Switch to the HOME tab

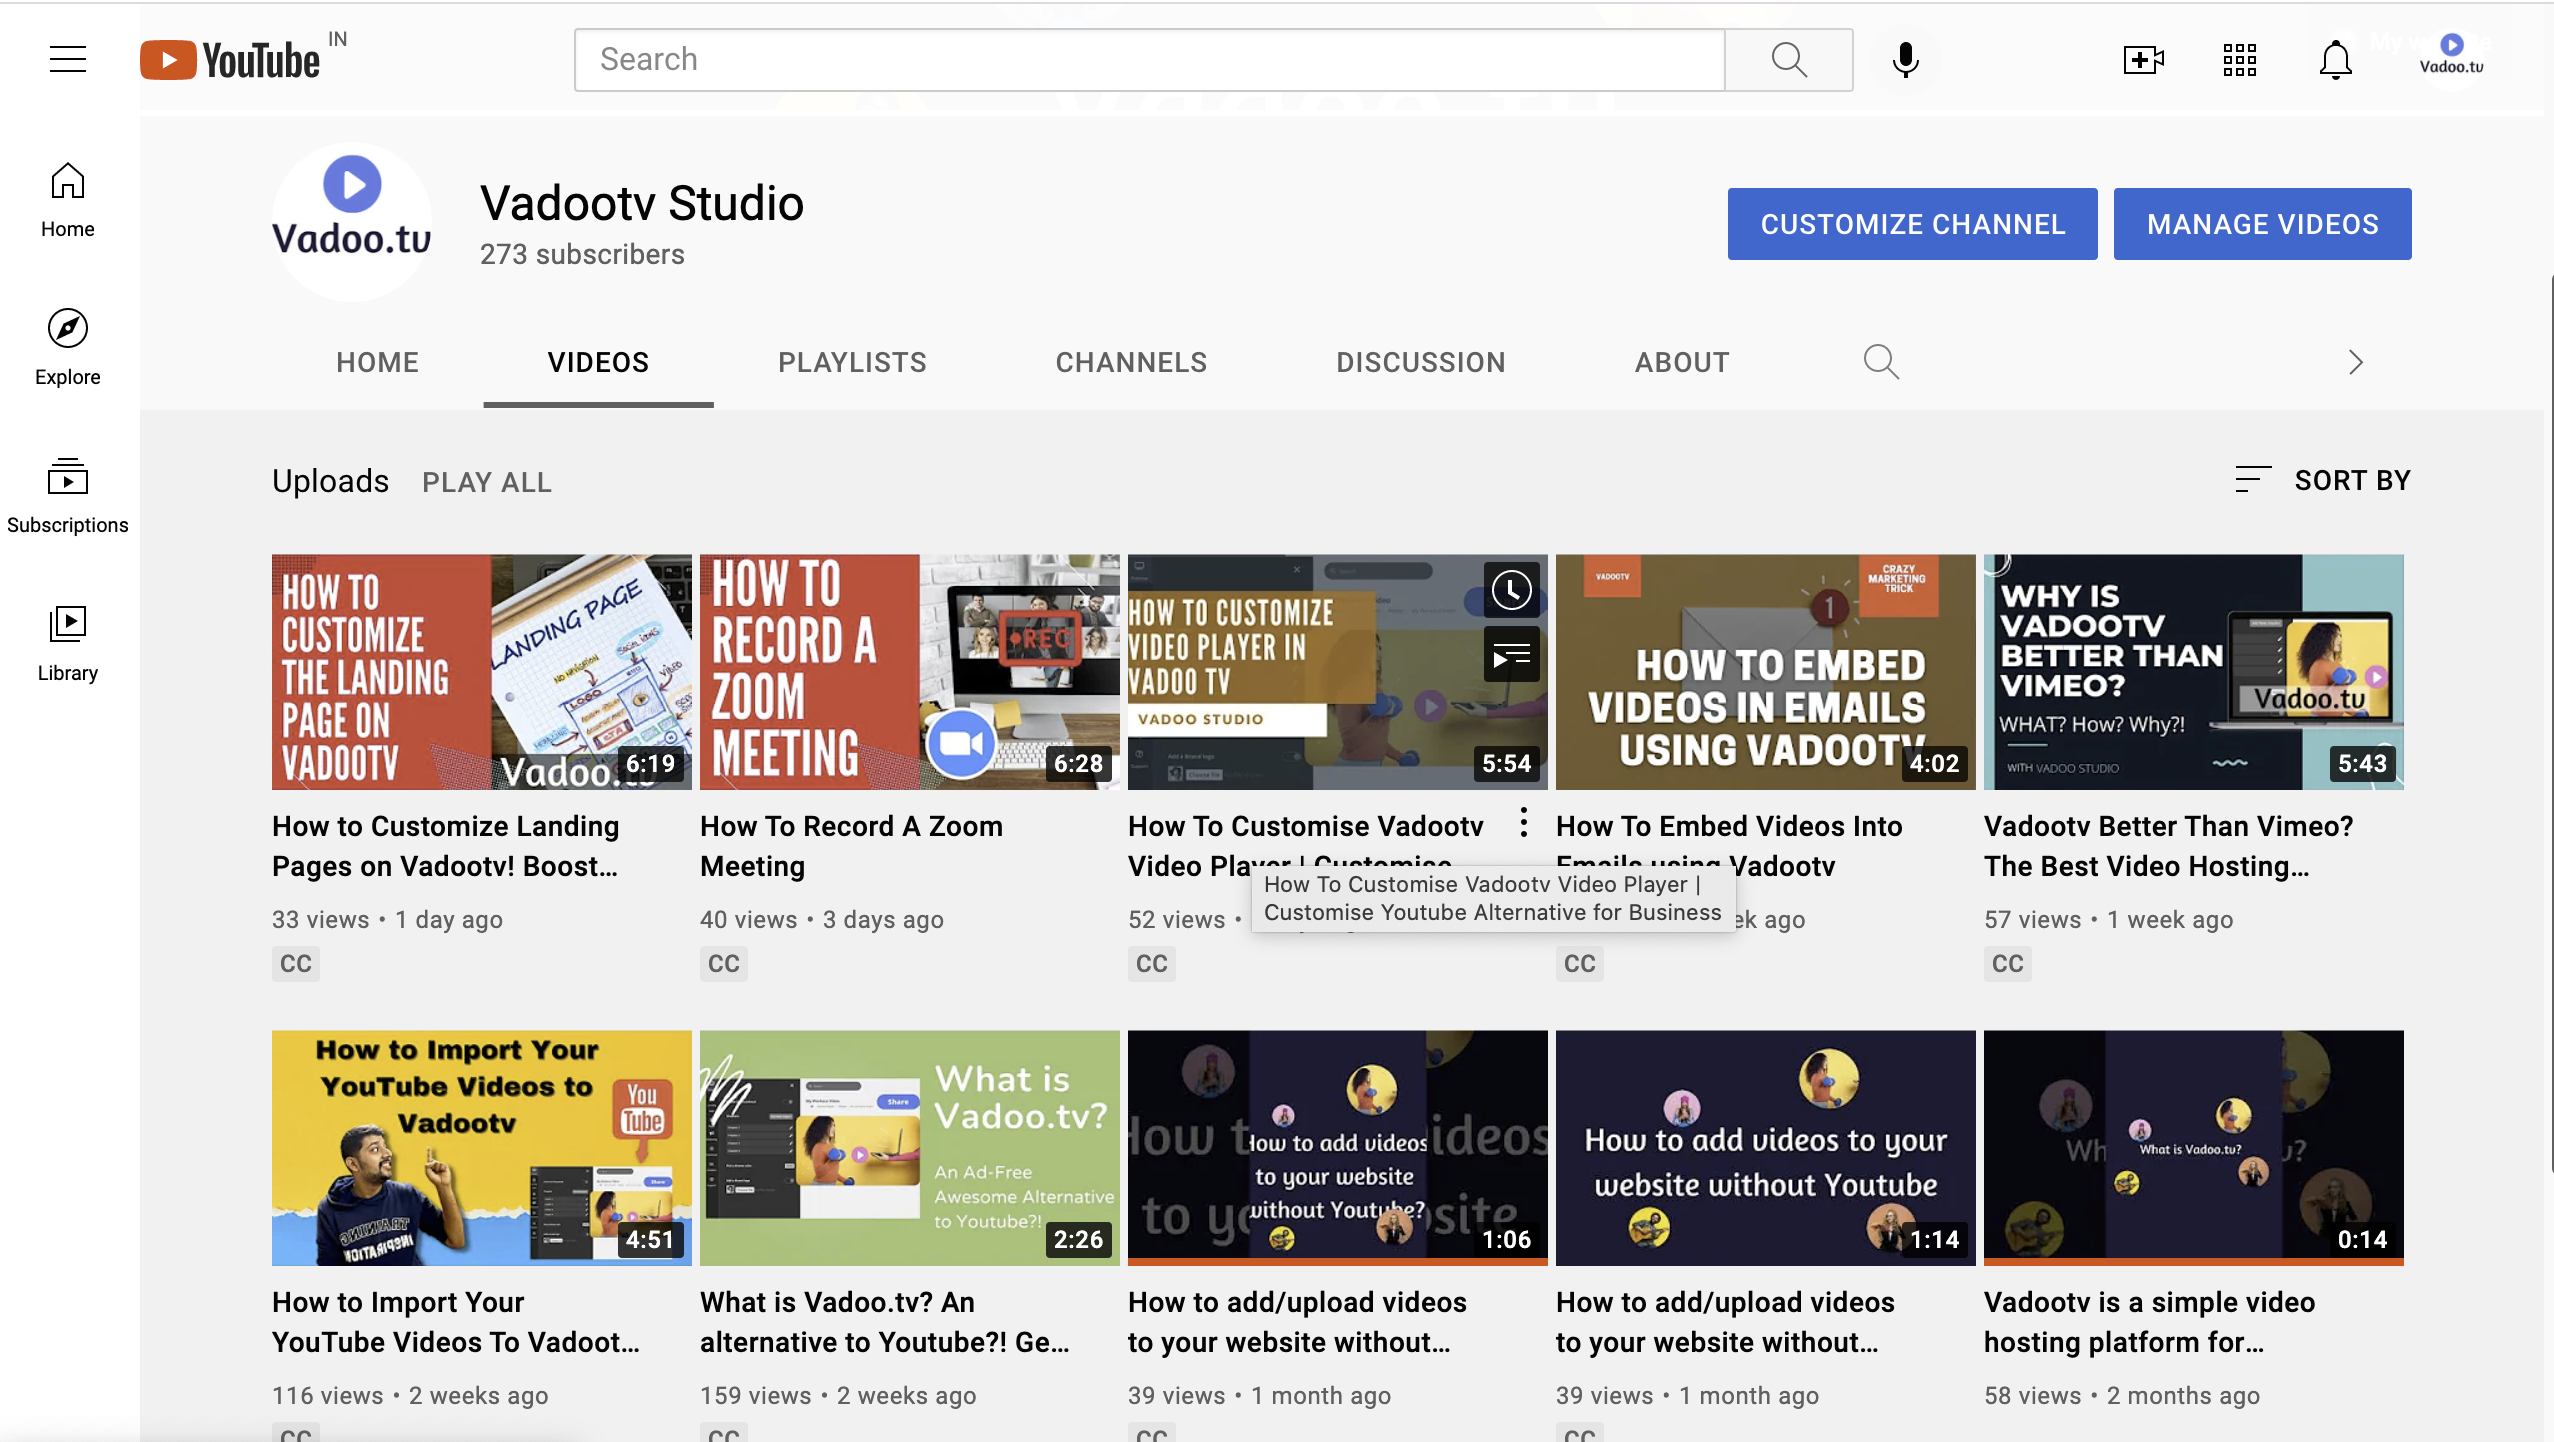tap(377, 362)
